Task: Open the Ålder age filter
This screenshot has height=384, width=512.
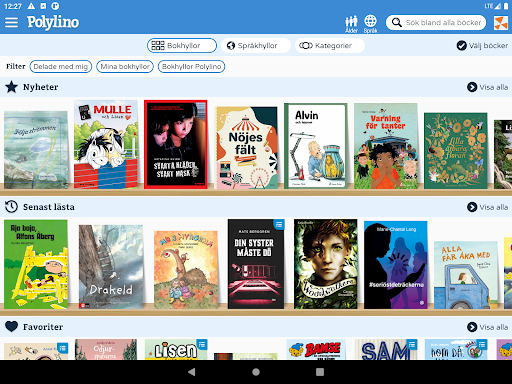Action: coord(351,24)
